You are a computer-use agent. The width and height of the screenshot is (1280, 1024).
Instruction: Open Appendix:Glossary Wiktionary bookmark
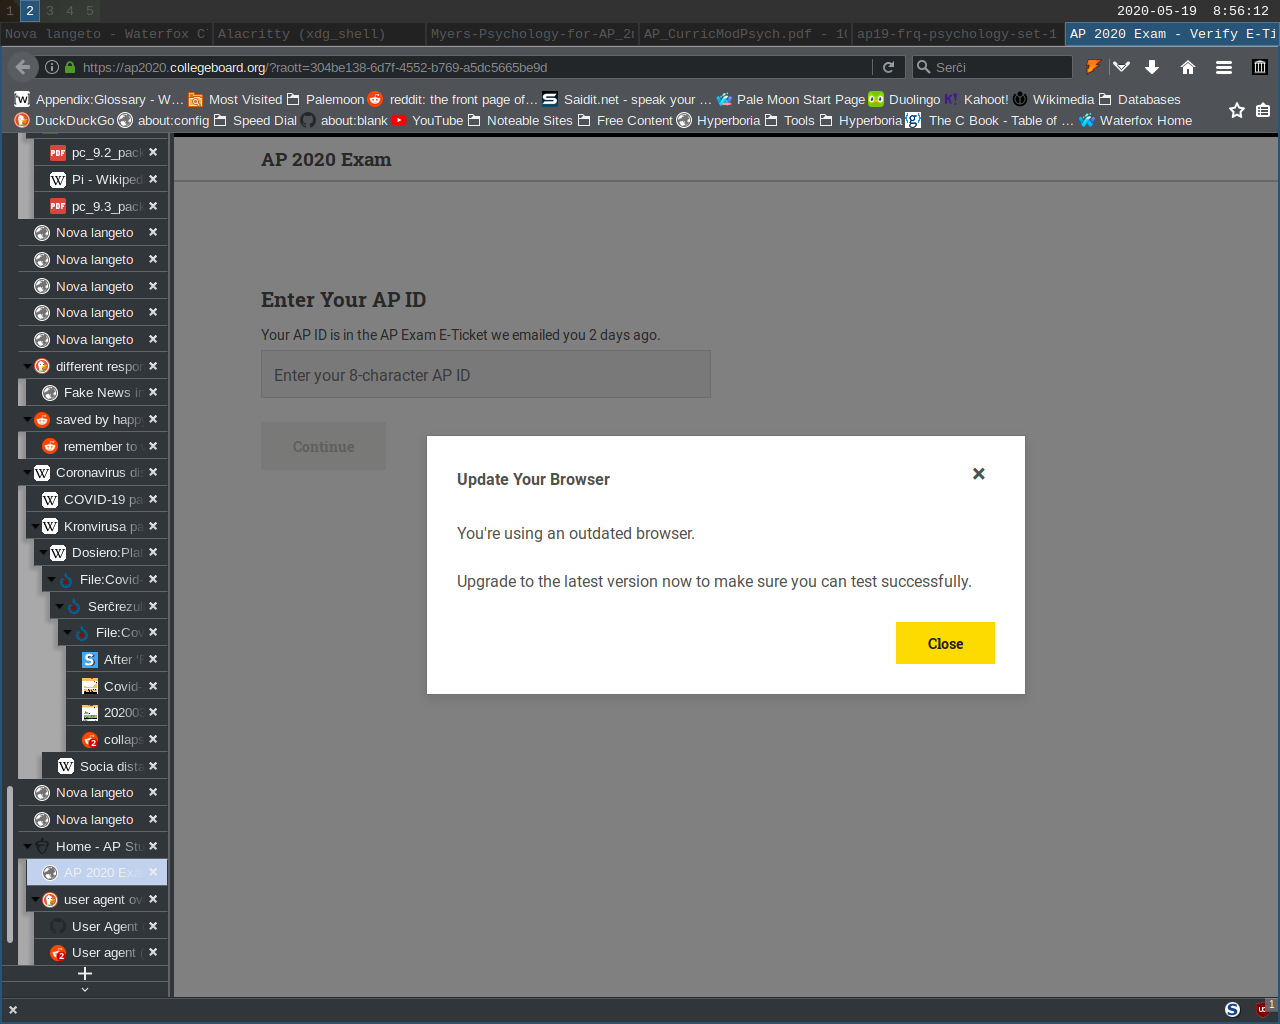99,99
